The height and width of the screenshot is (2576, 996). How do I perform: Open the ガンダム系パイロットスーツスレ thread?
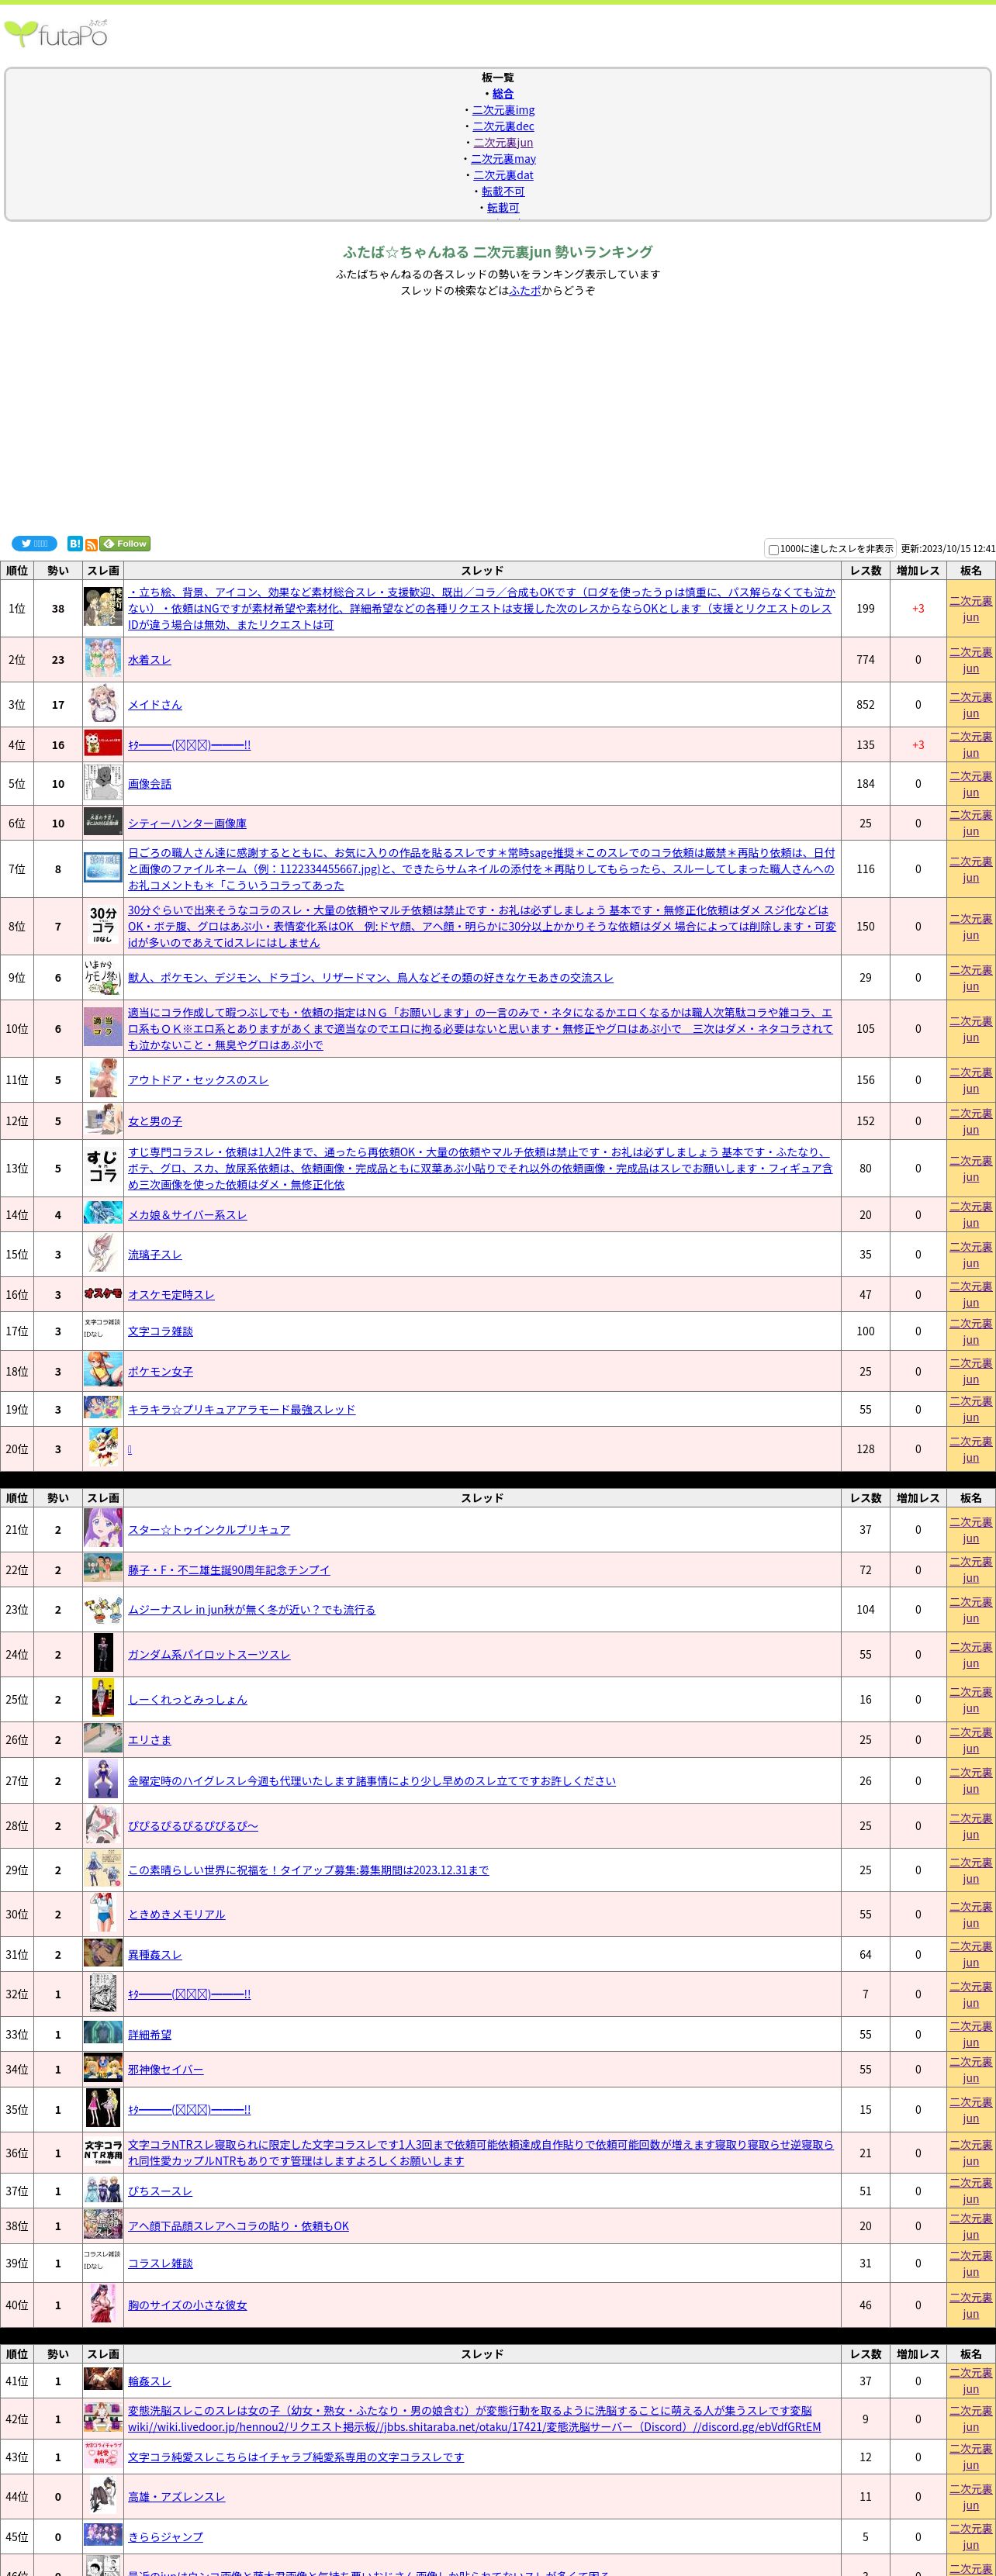[x=209, y=1655]
